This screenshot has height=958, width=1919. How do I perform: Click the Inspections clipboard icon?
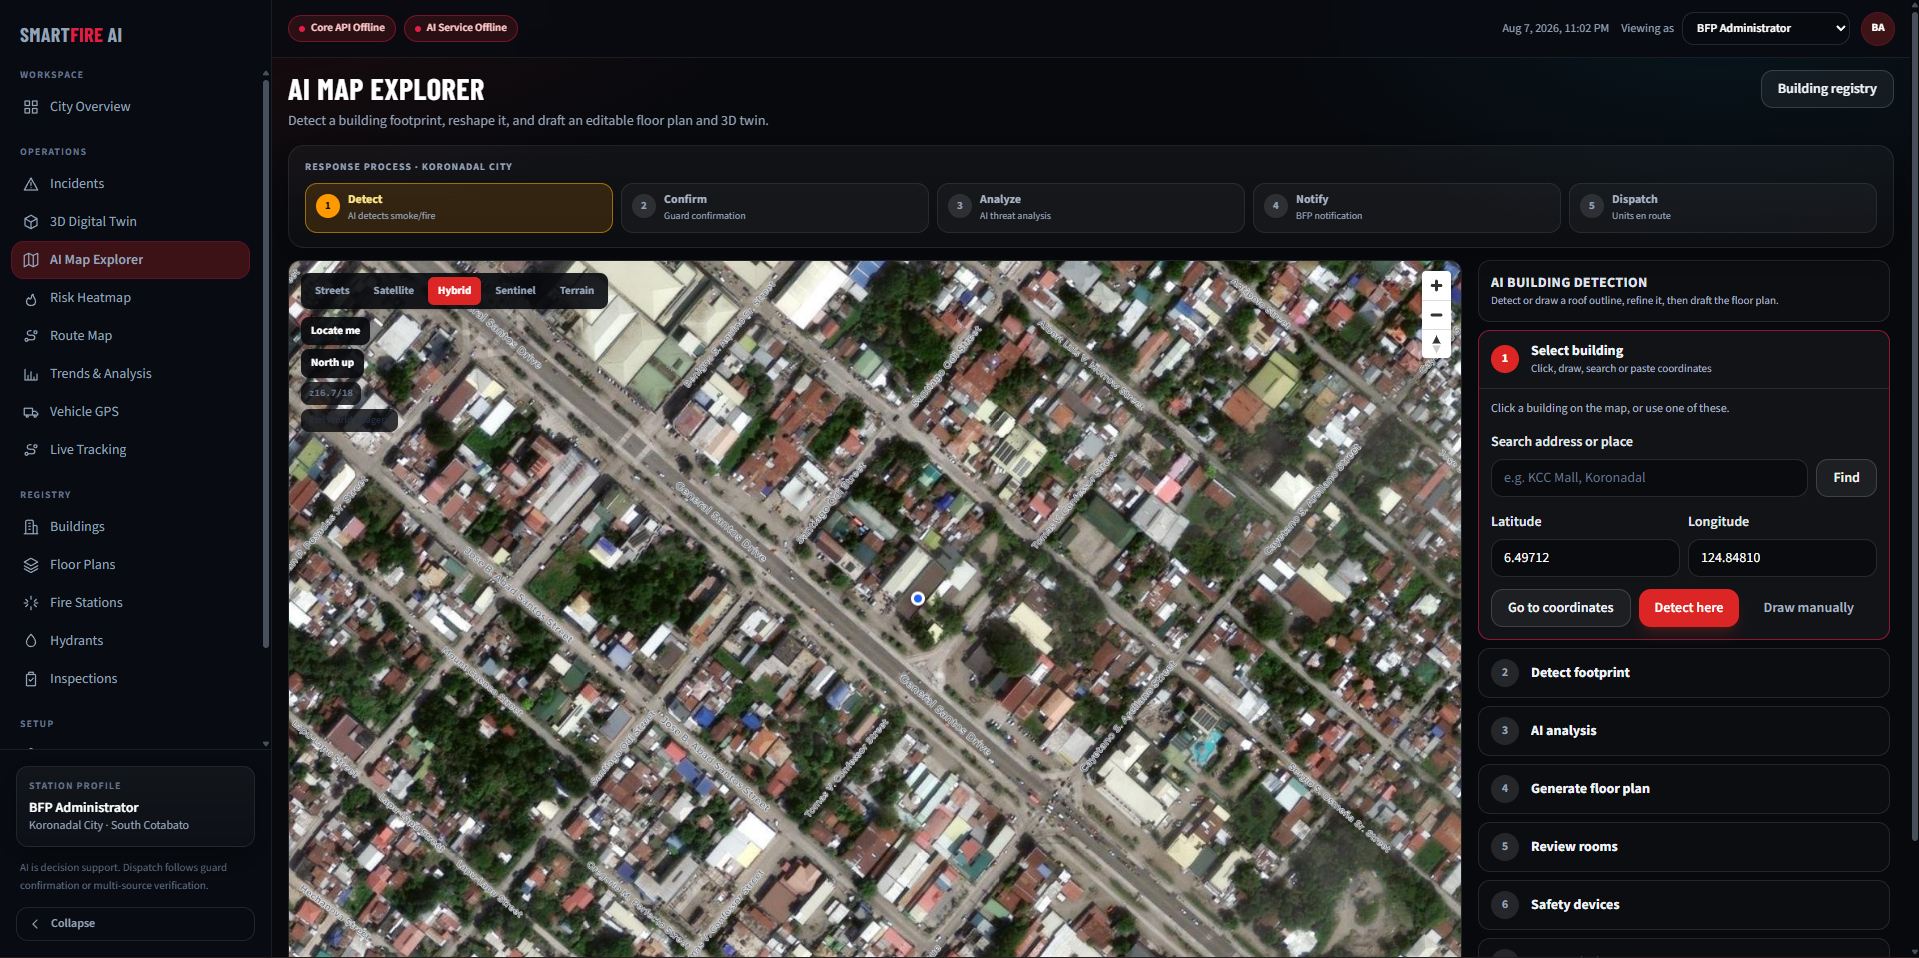pos(31,679)
